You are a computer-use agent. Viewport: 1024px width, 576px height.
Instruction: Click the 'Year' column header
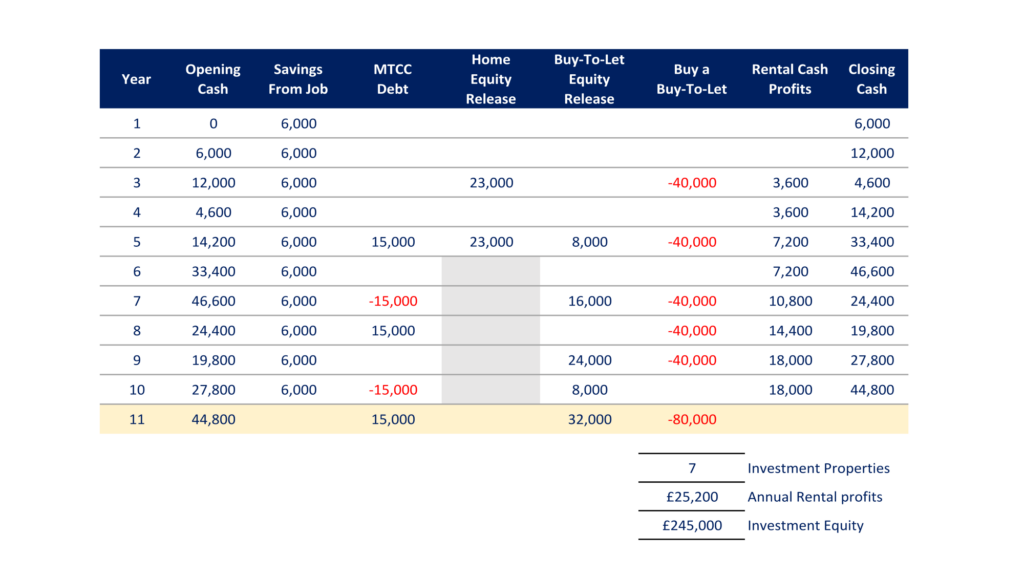click(x=136, y=79)
